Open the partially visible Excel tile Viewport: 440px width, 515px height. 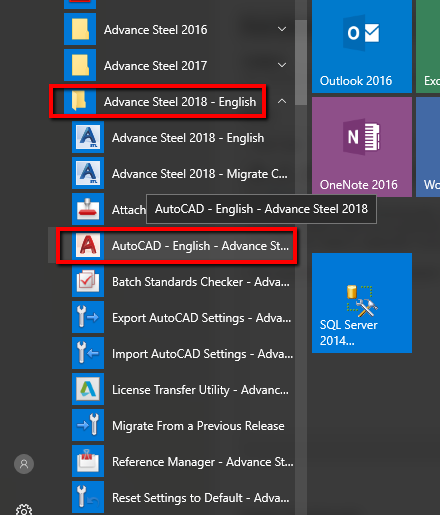coord(428,46)
